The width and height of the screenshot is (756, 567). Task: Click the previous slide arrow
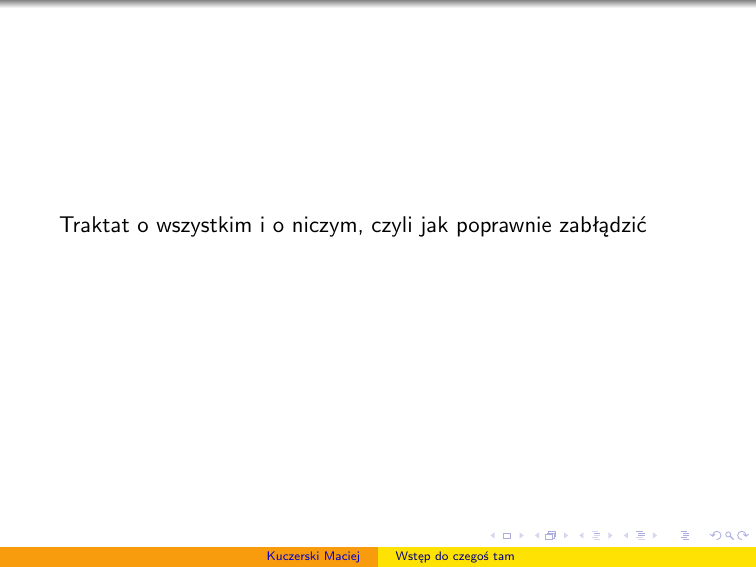point(493,537)
